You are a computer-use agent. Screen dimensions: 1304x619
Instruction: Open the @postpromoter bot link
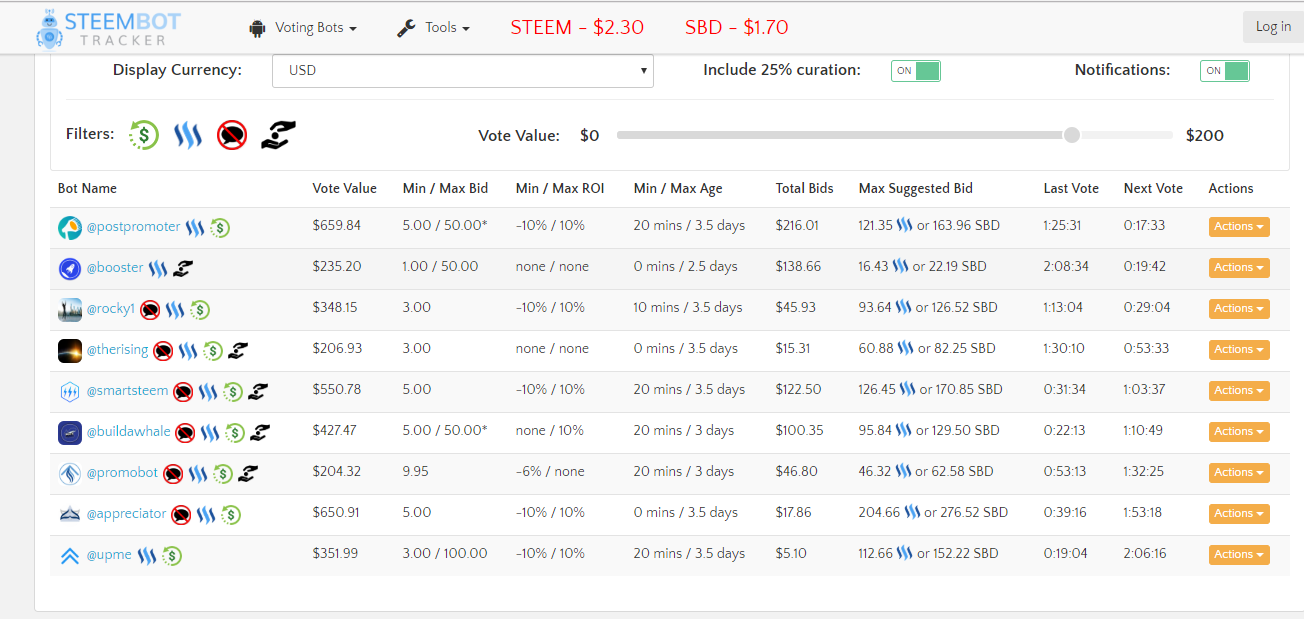tap(133, 227)
